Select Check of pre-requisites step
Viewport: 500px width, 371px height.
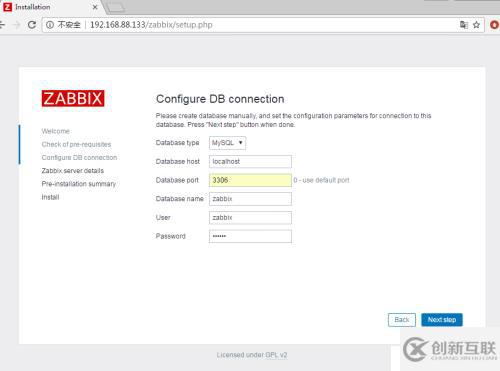point(76,144)
